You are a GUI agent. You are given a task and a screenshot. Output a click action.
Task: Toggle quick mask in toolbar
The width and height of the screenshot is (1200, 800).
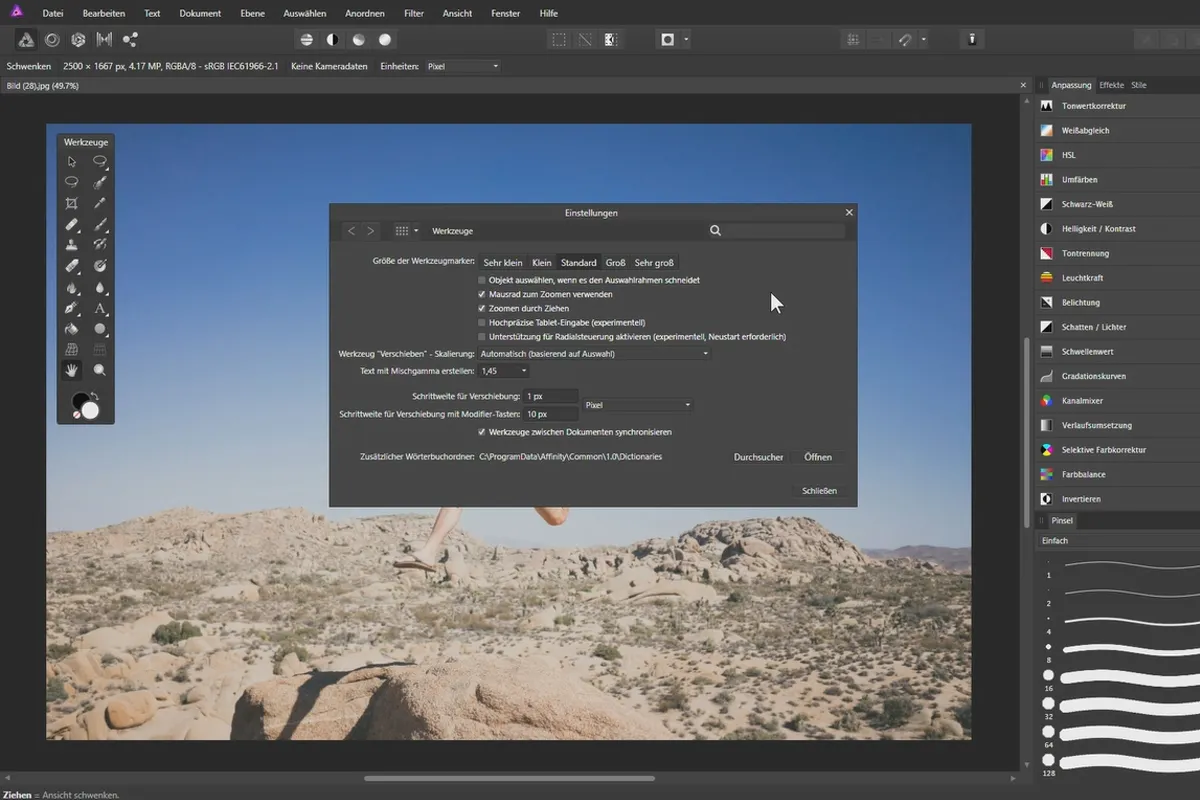point(668,40)
